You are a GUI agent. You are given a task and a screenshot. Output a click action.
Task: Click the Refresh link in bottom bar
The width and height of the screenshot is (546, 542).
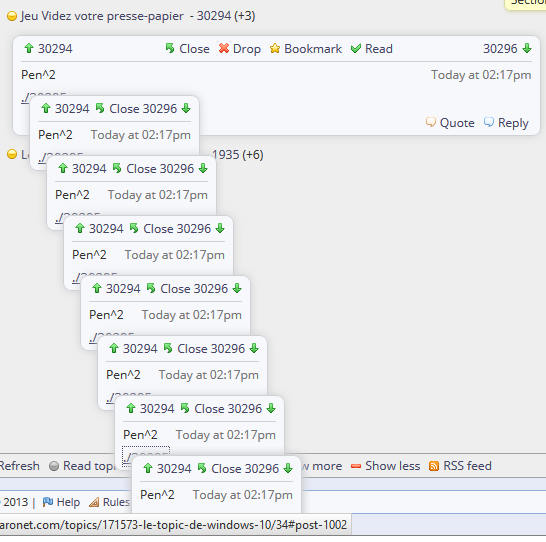(19, 466)
